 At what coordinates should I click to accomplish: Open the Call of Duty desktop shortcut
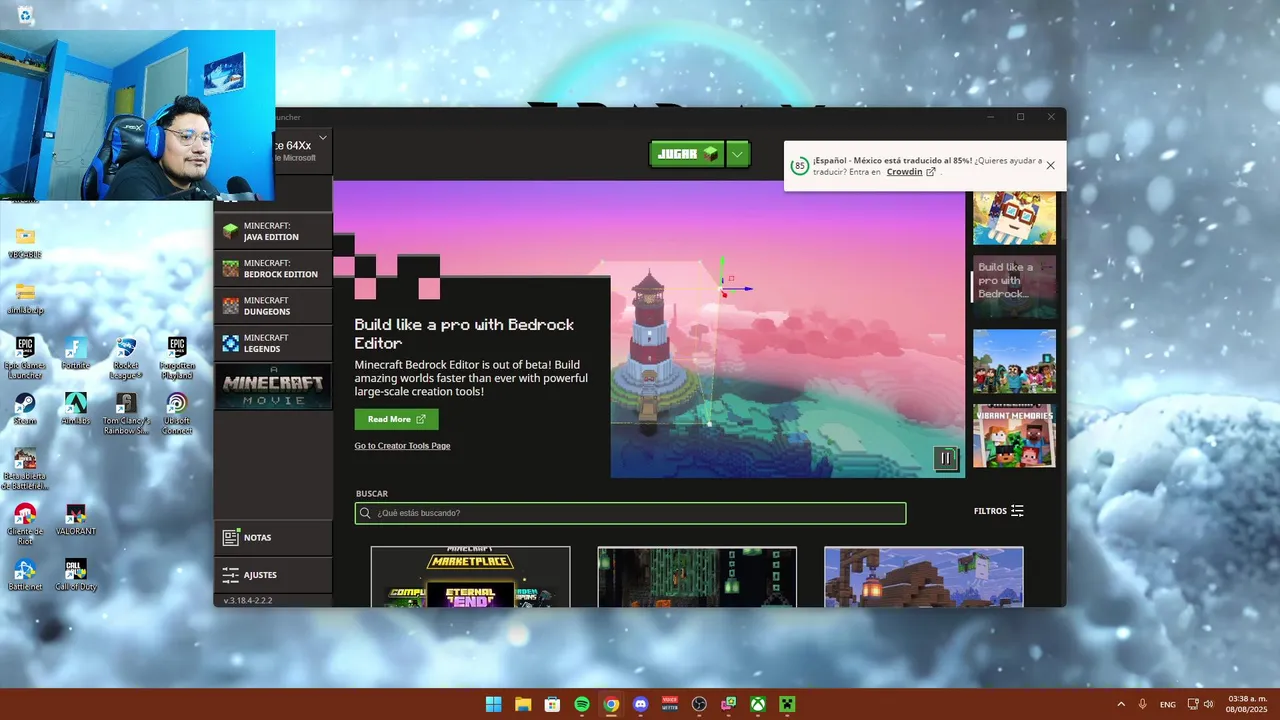[75, 575]
